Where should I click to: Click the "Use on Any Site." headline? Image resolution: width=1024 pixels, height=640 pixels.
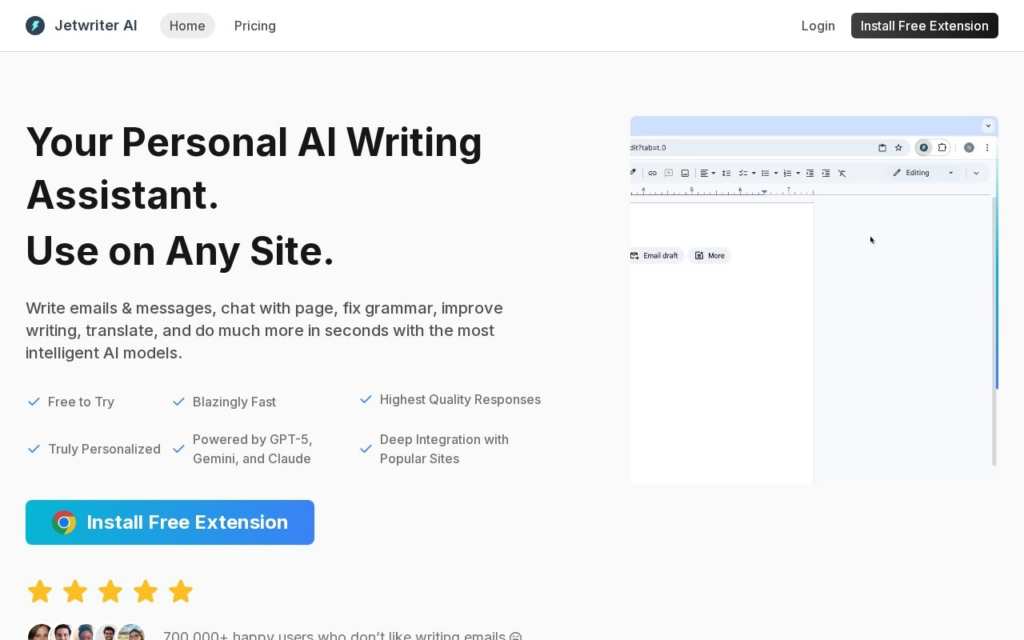pos(180,251)
